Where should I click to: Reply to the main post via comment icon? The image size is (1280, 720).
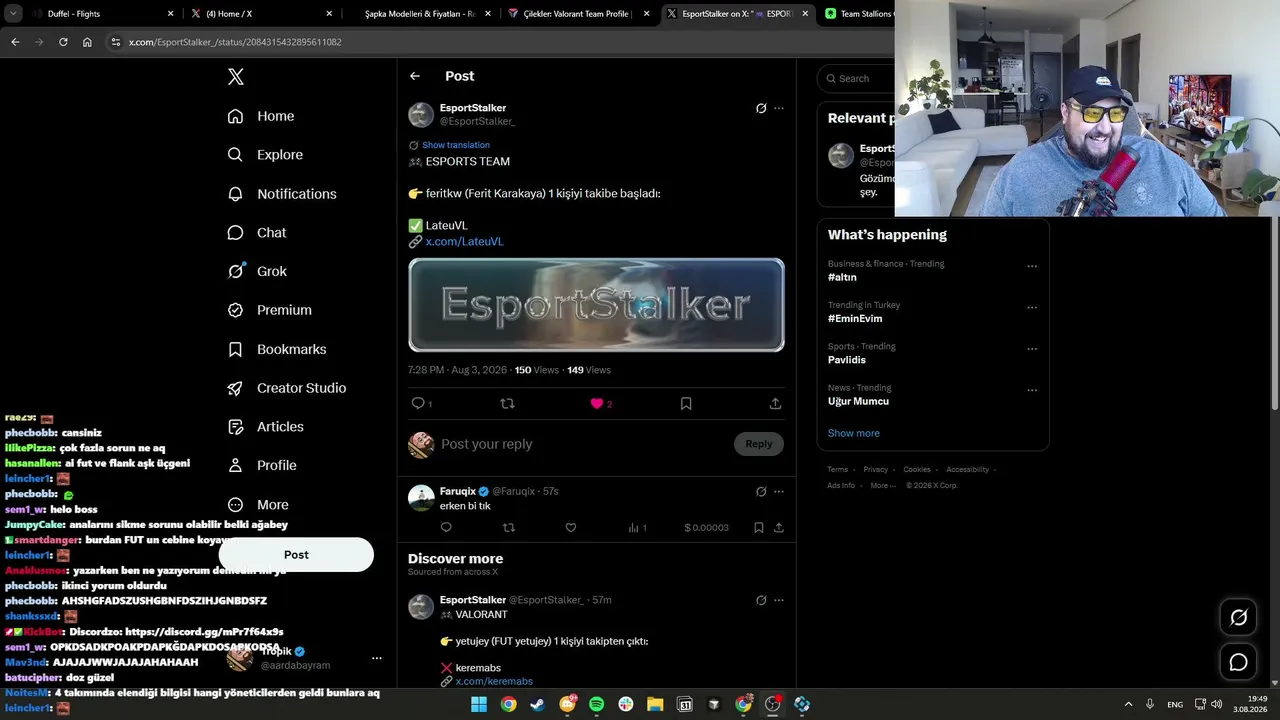(418, 403)
